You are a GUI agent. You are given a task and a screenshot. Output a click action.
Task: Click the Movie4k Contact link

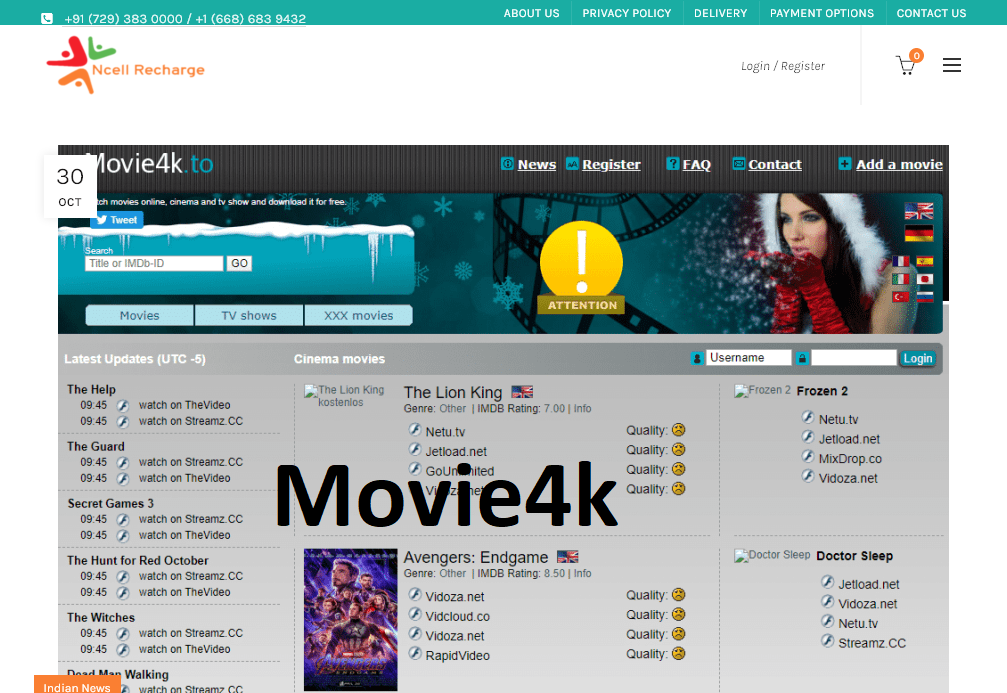point(775,164)
